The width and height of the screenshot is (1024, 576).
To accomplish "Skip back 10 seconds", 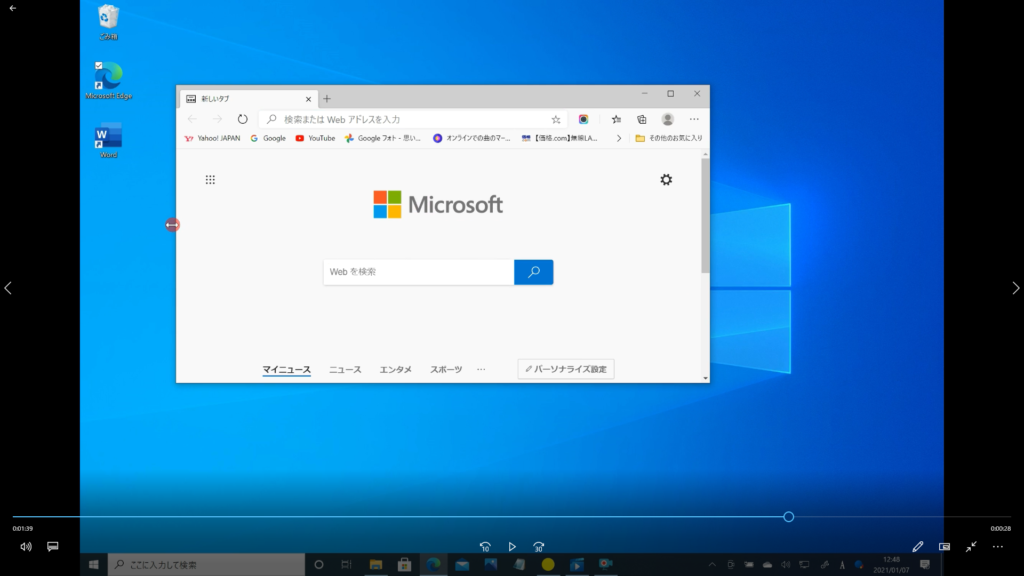I will tap(484, 547).
